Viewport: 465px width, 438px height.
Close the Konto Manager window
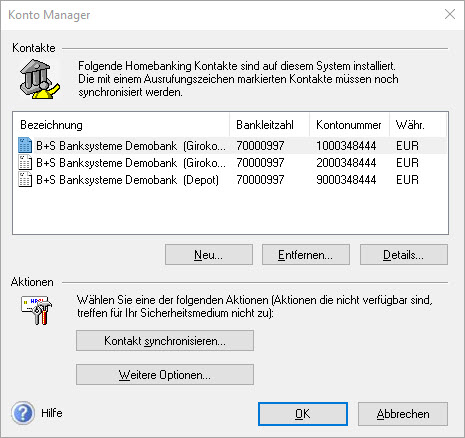point(450,14)
